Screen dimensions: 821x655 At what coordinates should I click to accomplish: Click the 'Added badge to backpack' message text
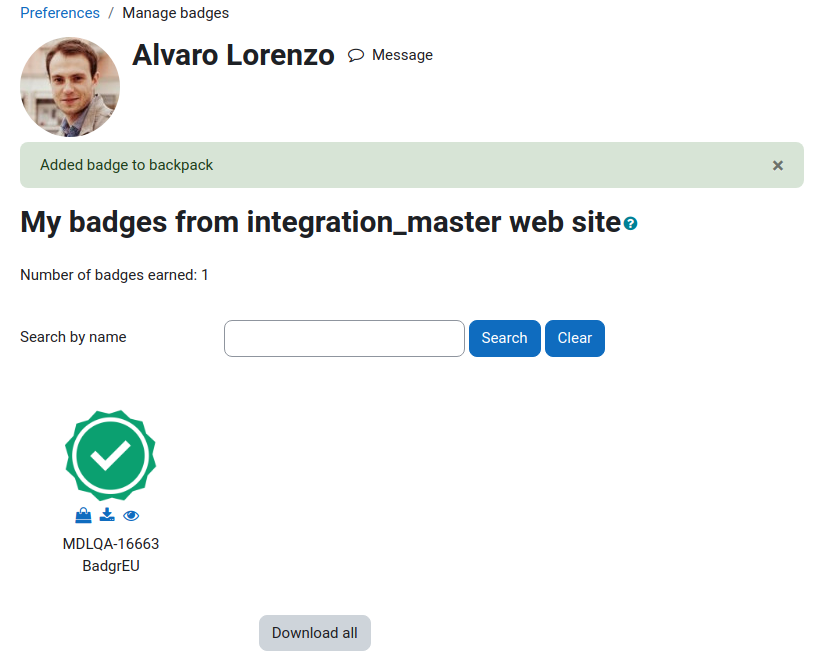pyautogui.click(x=127, y=165)
